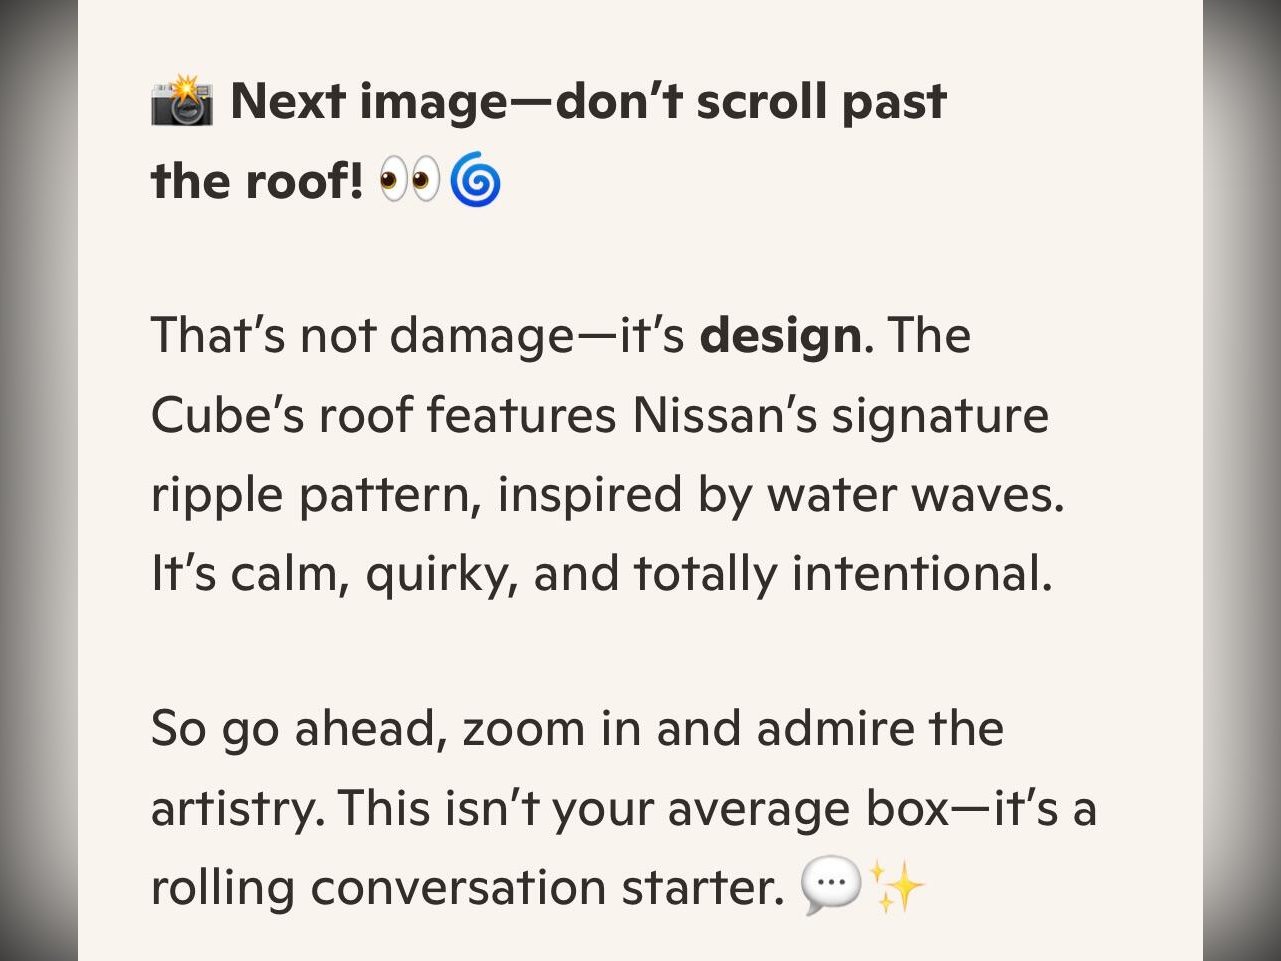Image resolution: width=1281 pixels, height=961 pixels.
Task: Click the blue cyclone spiral emoji
Action: point(475,183)
